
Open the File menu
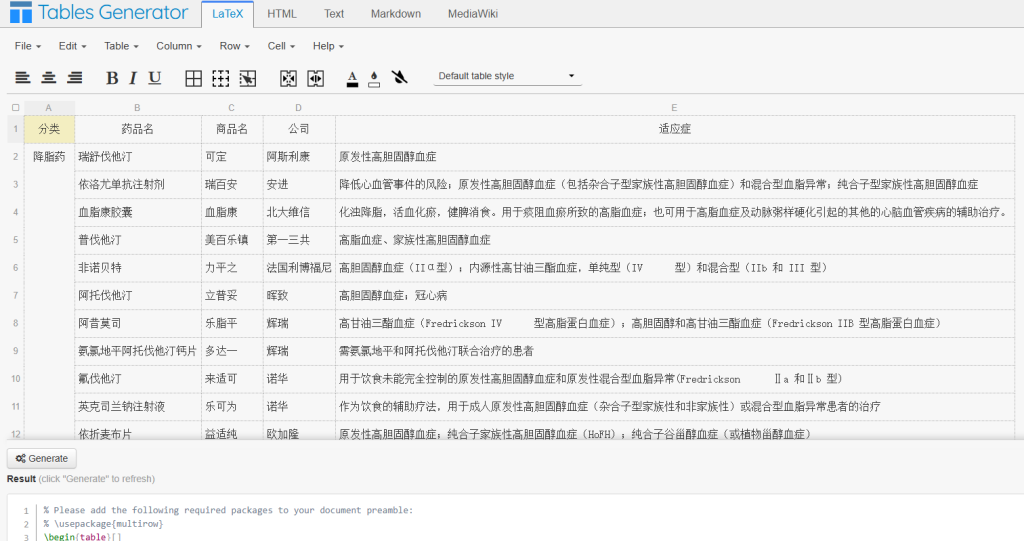click(x=27, y=46)
